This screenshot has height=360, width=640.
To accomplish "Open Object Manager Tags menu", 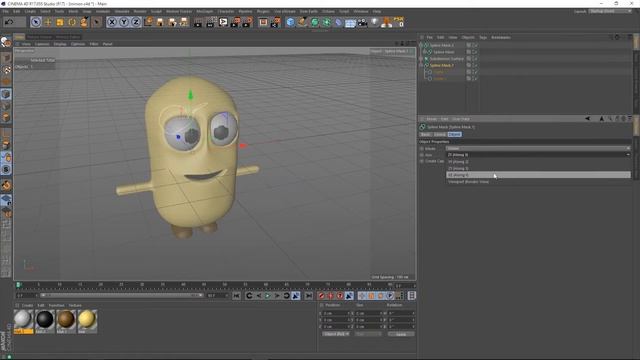I will coord(483,38).
